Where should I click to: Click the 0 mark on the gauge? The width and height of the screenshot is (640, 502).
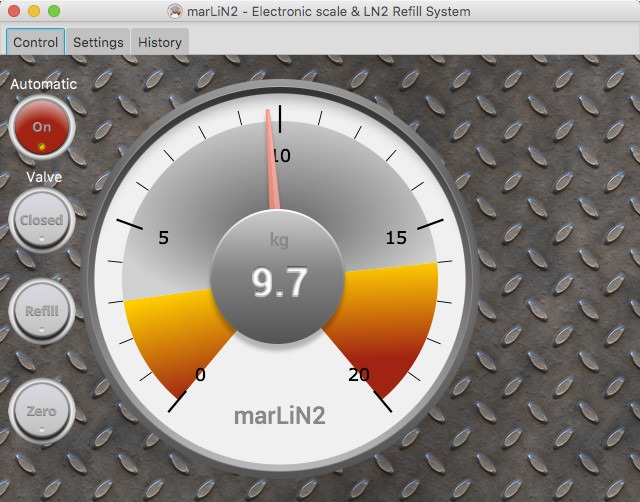pyautogui.click(x=200, y=375)
